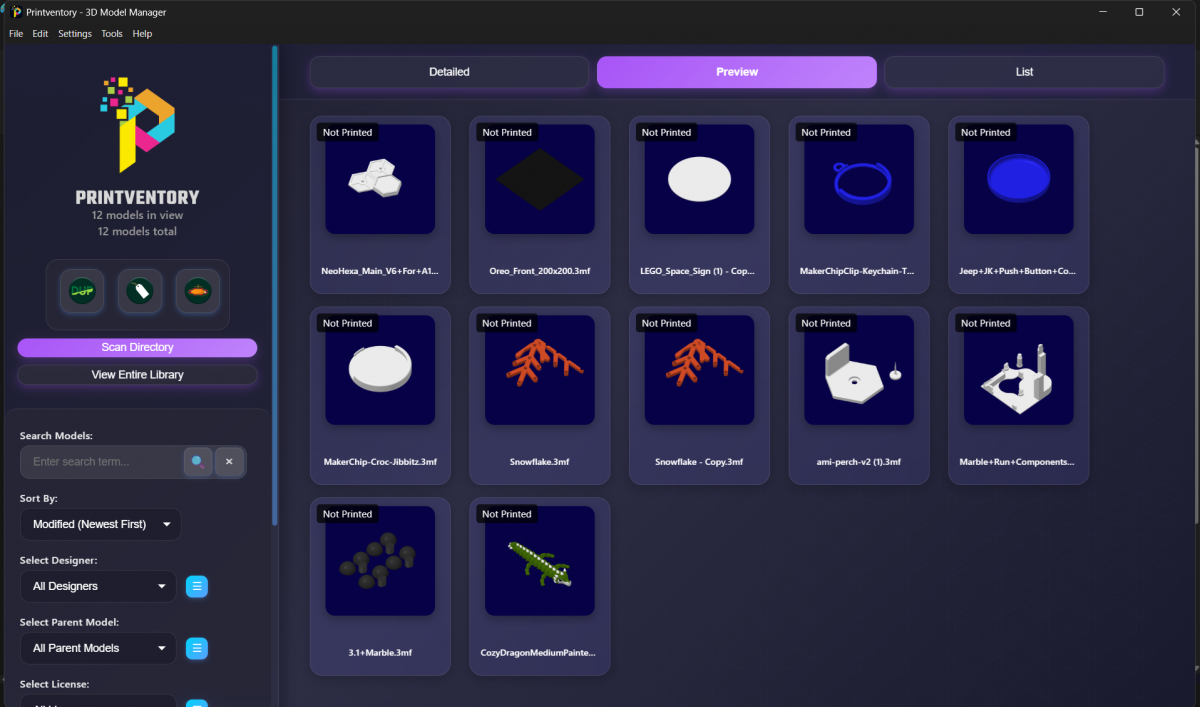Image resolution: width=1200 pixels, height=707 pixels.
Task: Click the app icon in title bar
Action: pyautogui.click(x=16, y=12)
